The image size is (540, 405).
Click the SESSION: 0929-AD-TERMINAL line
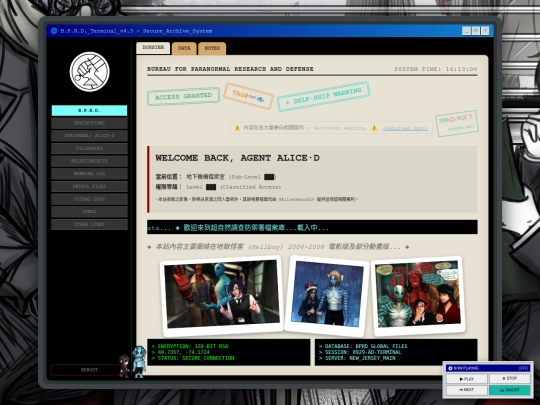pyautogui.click(x=360, y=352)
